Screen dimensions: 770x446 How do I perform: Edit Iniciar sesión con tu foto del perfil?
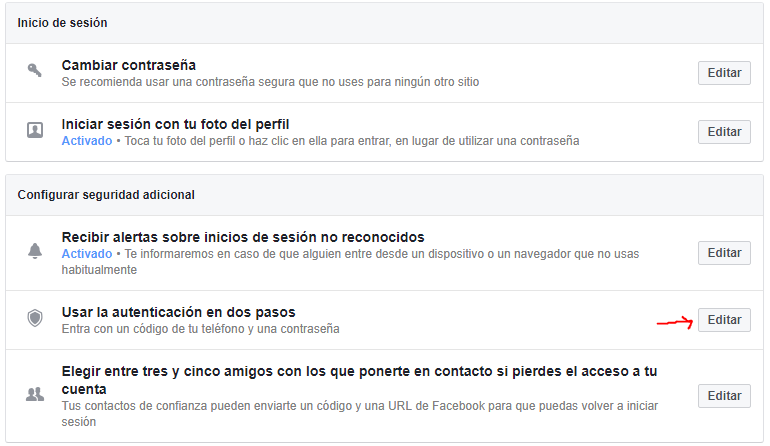(x=724, y=132)
